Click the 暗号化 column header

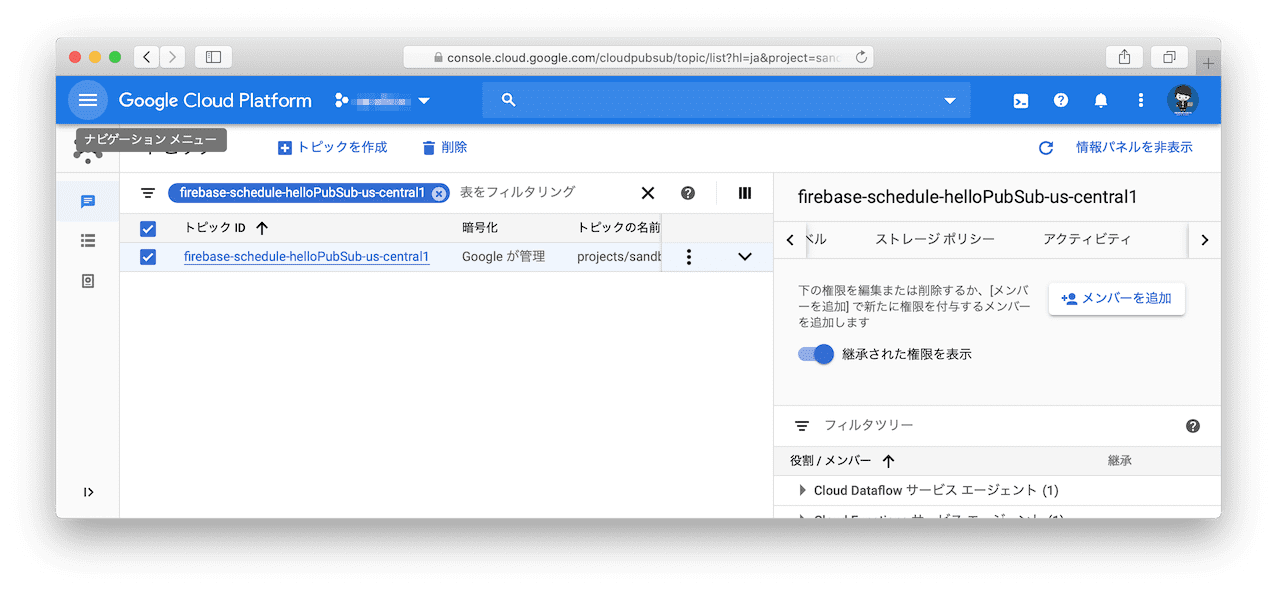(480, 228)
